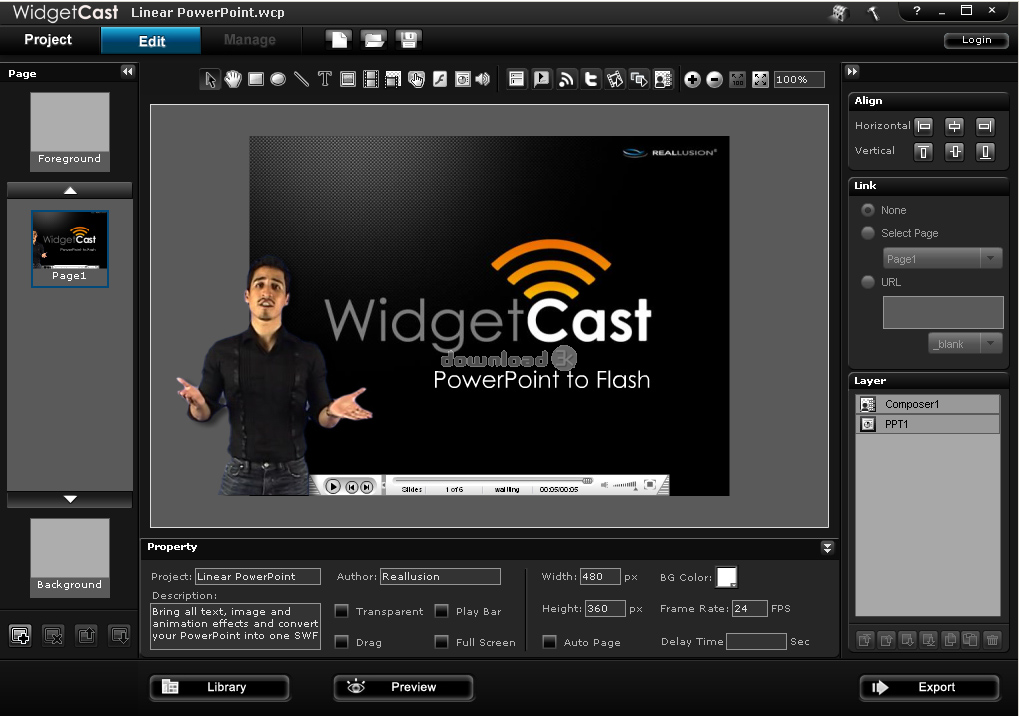
Task: Select the Page1 thumbnail
Action: 70,248
